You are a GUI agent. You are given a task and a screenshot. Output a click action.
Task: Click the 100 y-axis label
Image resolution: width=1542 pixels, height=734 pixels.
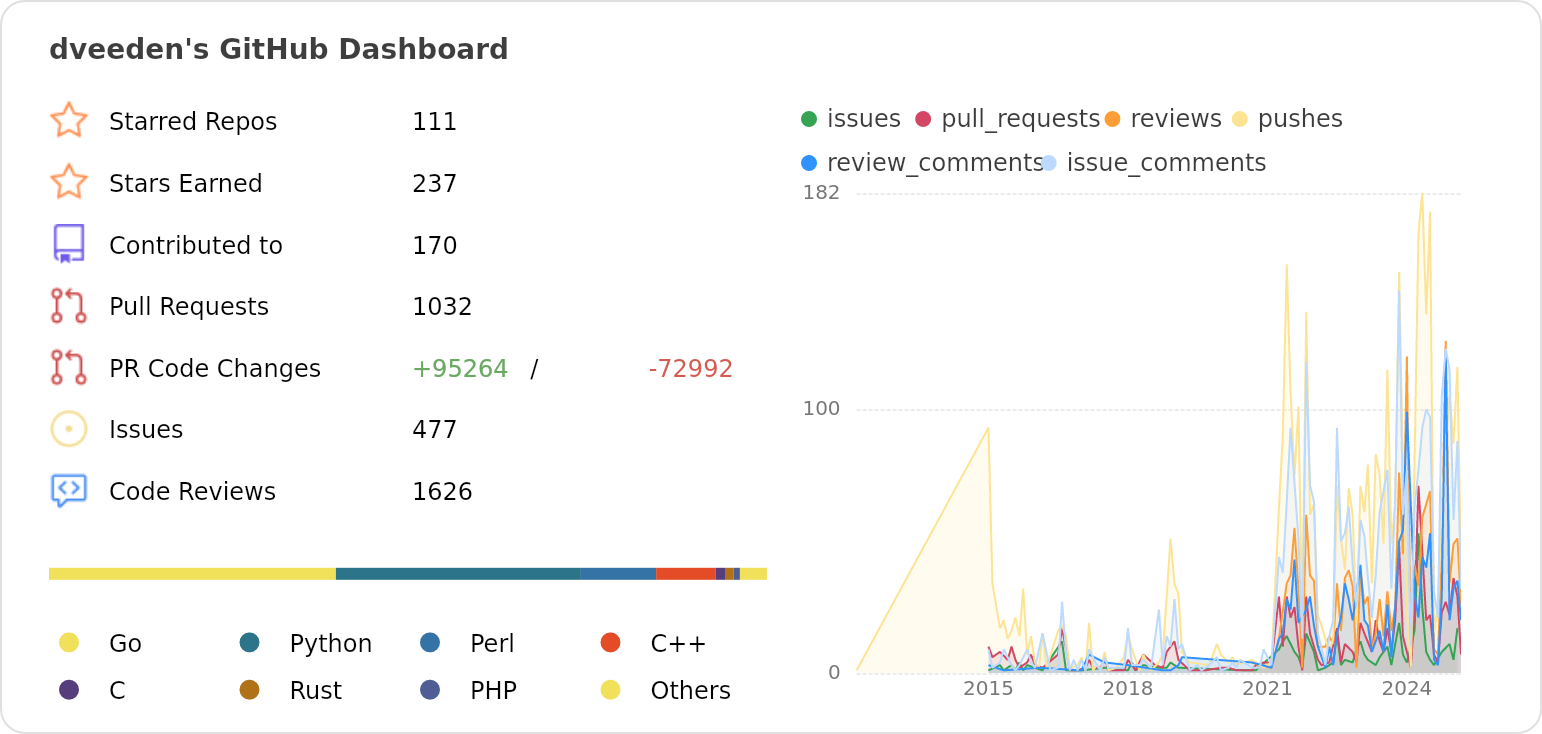[x=822, y=409]
